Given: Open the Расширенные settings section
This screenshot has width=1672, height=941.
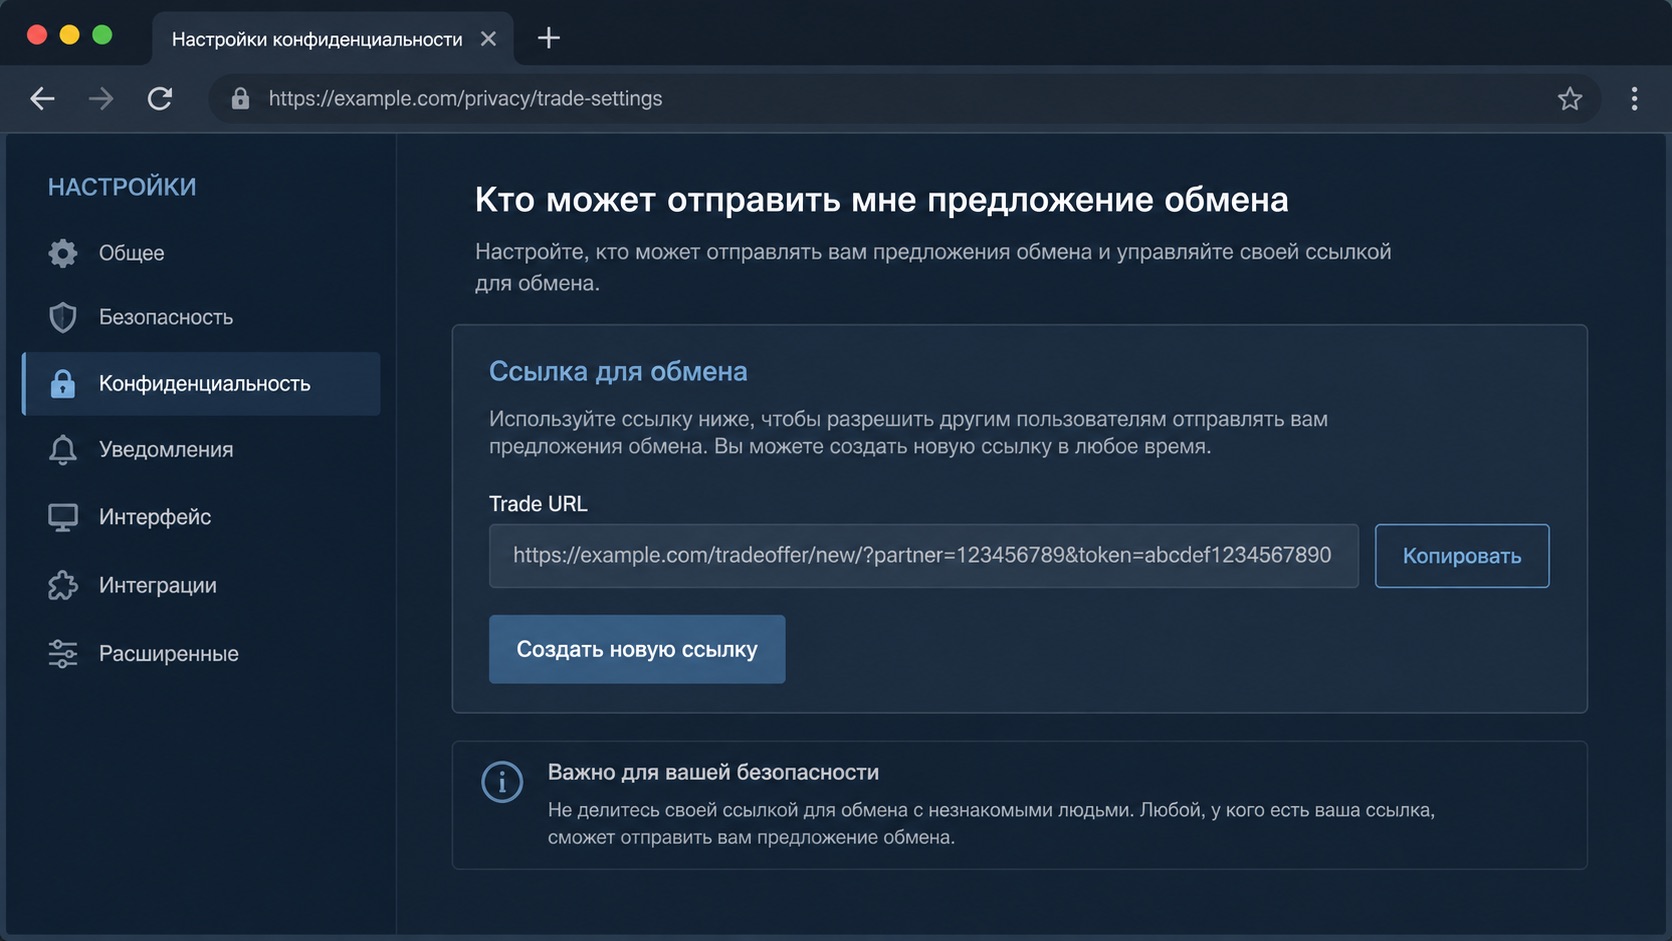Looking at the screenshot, I should (201, 653).
